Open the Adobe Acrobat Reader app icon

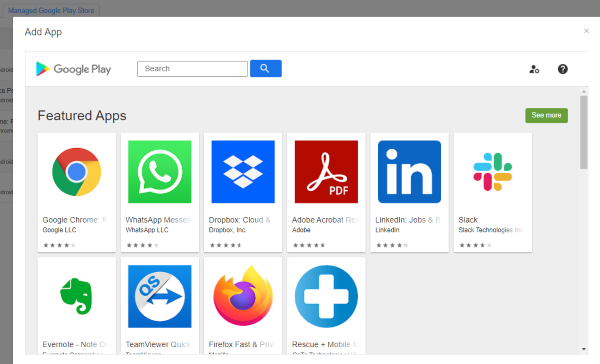(326, 172)
